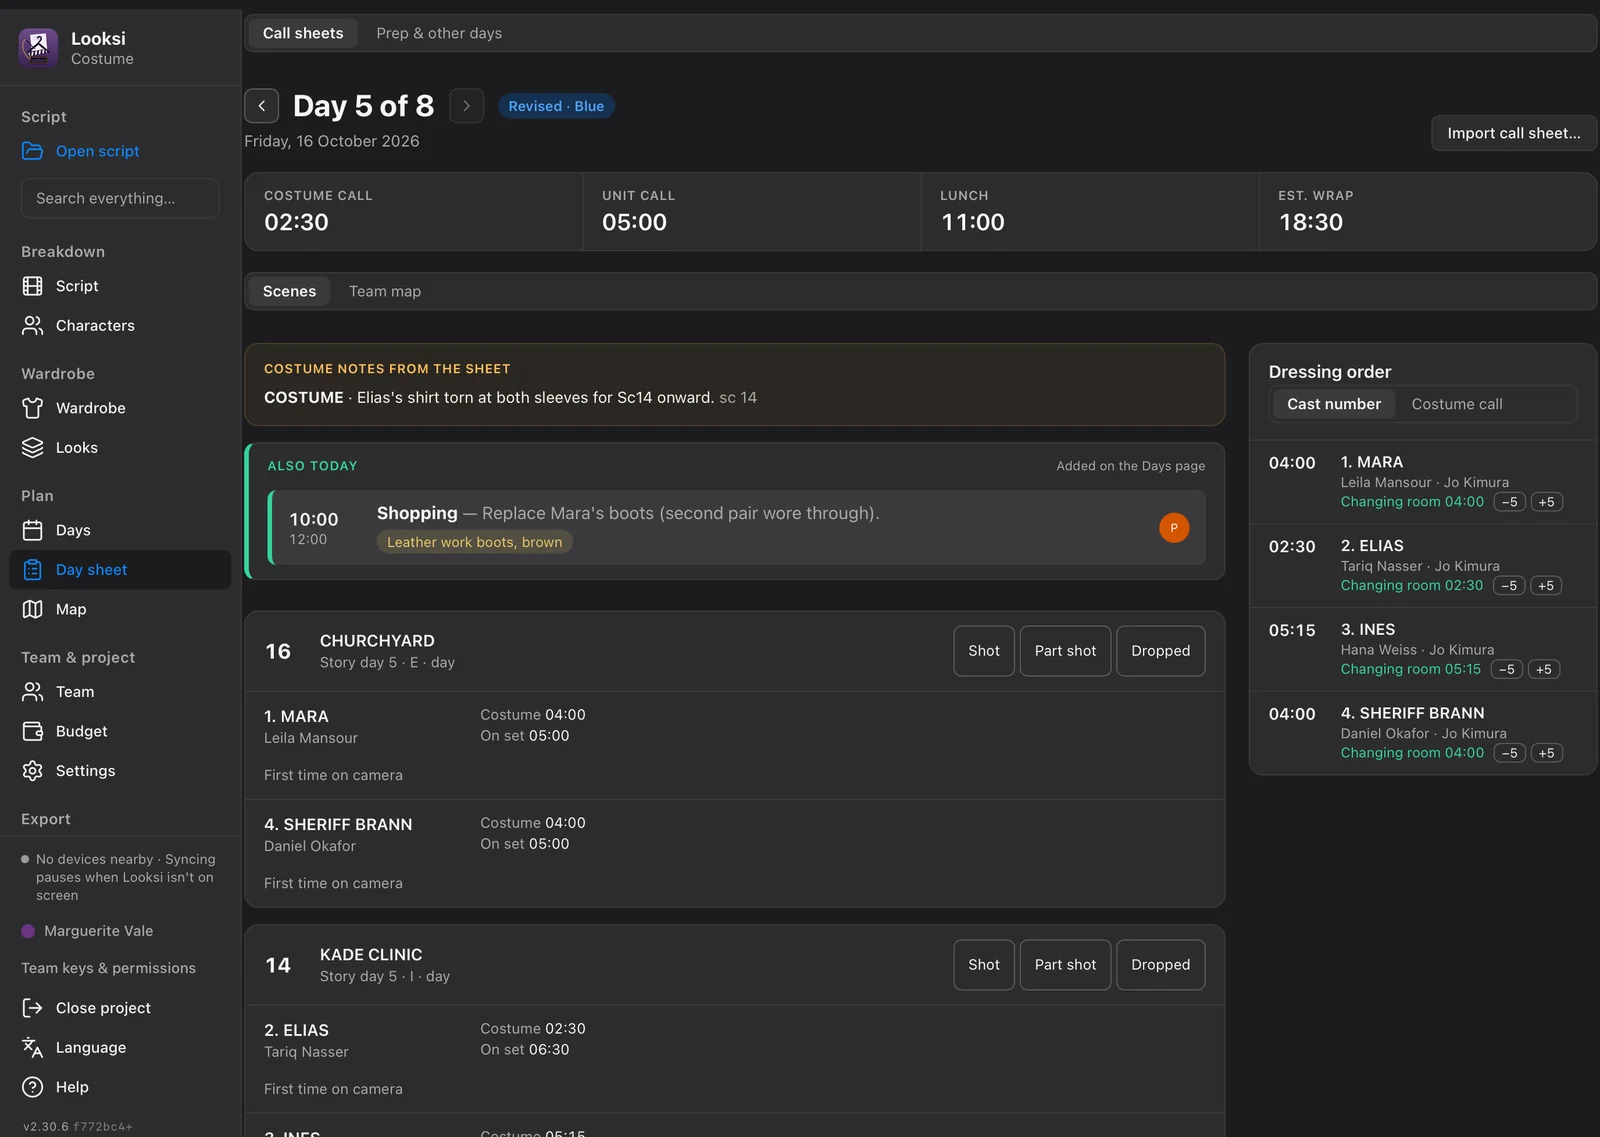Select the Call sheets tab
The width and height of the screenshot is (1600, 1137).
[303, 33]
